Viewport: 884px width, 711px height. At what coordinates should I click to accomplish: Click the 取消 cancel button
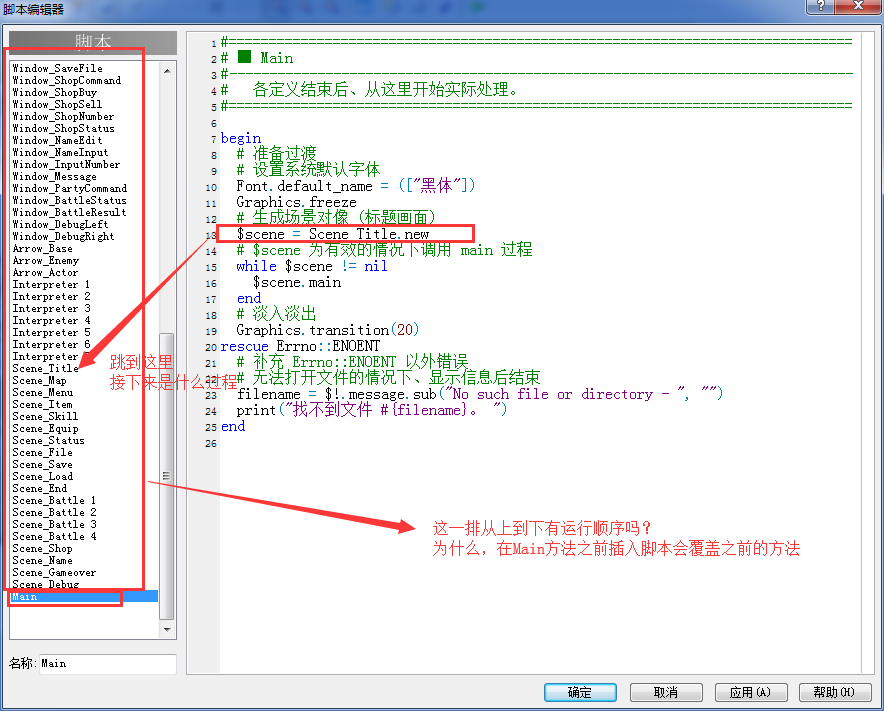click(x=666, y=692)
